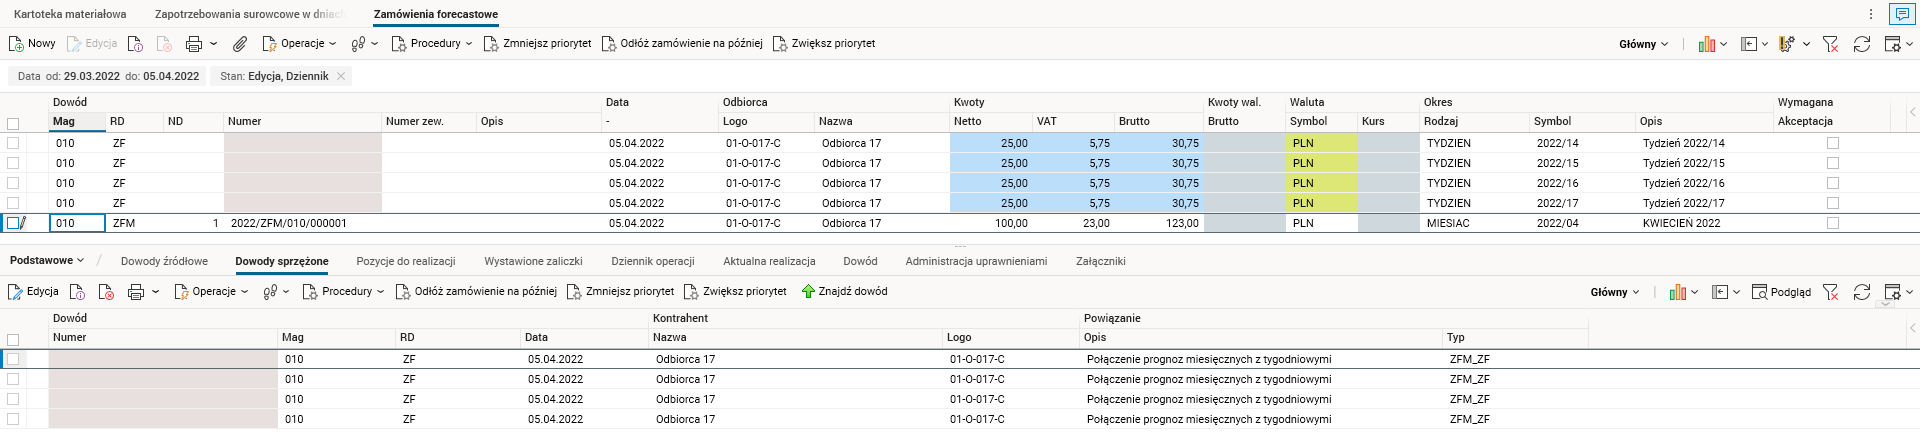Expand the Podstawowe dropdown

pyautogui.click(x=47, y=261)
